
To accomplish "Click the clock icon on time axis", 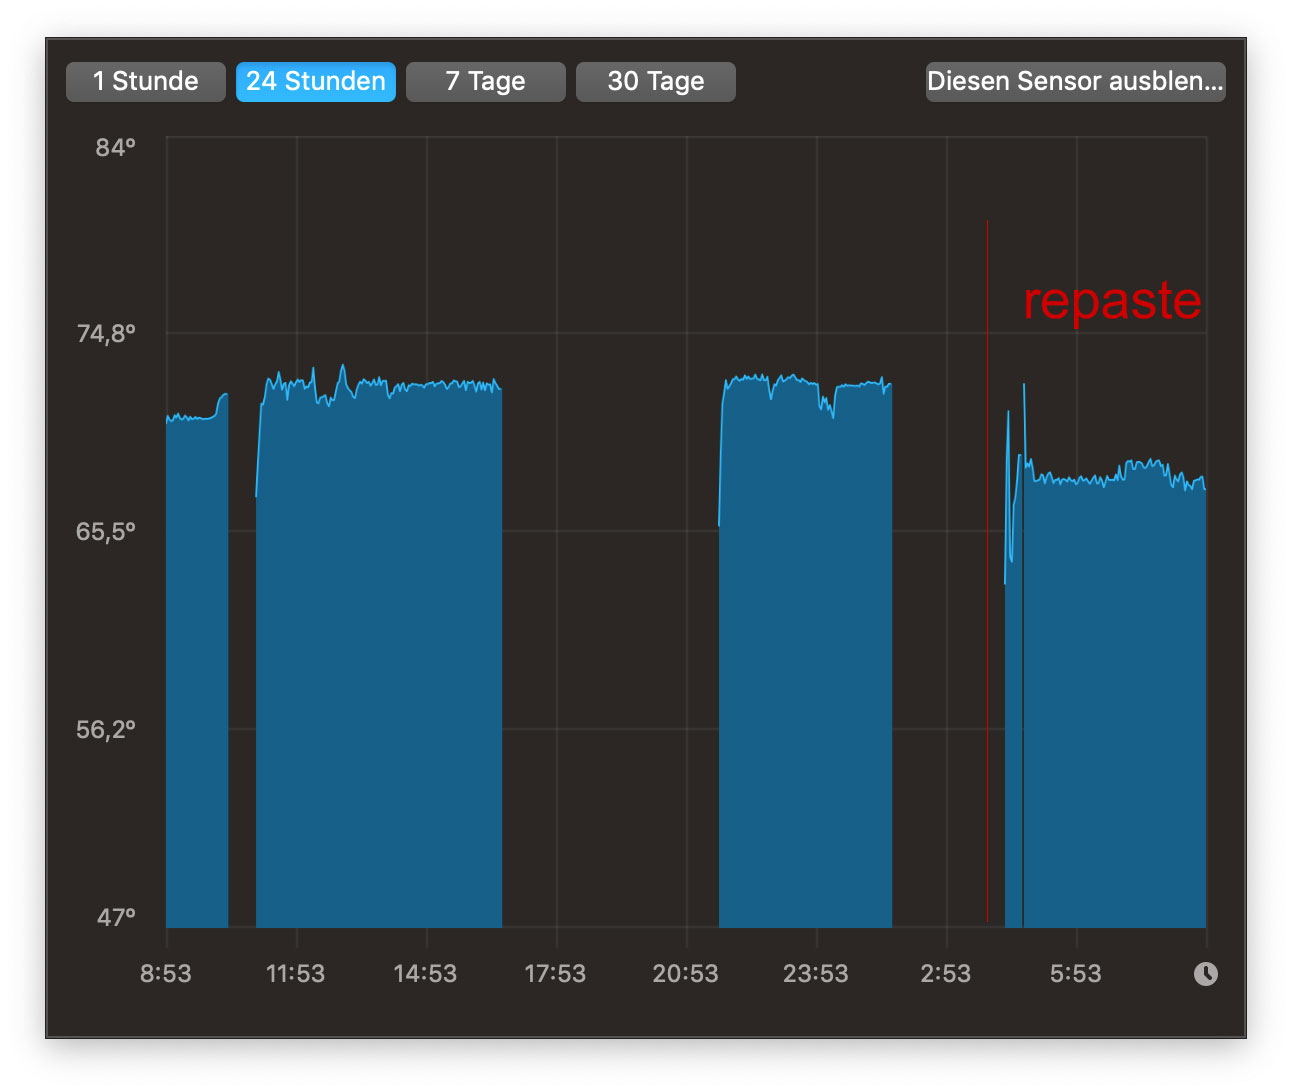I will click(x=1206, y=974).
